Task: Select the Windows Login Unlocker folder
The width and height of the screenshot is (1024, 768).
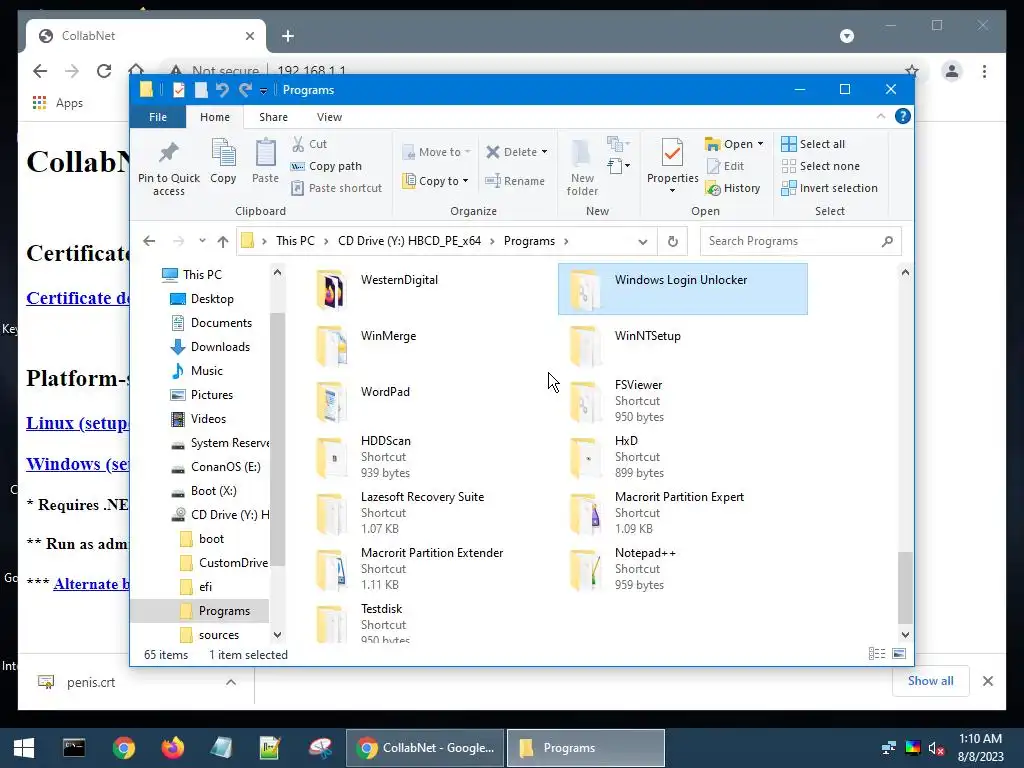Action: (682, 289)
